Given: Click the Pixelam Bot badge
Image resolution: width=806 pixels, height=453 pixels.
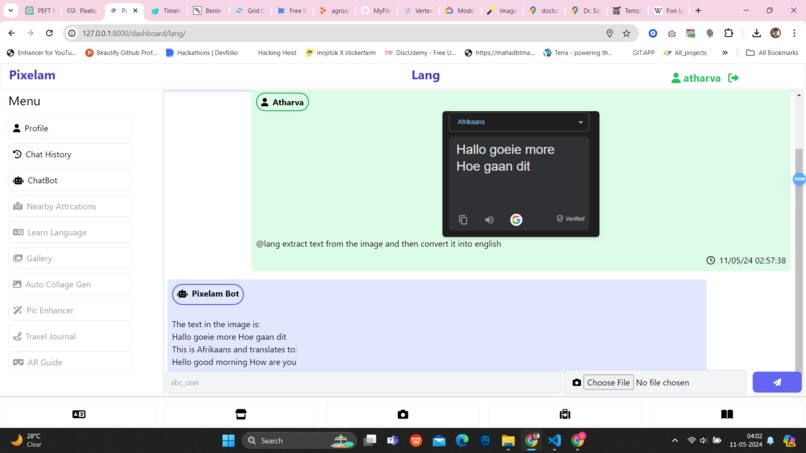Looking at the screenshot, I should pos(208,294).
